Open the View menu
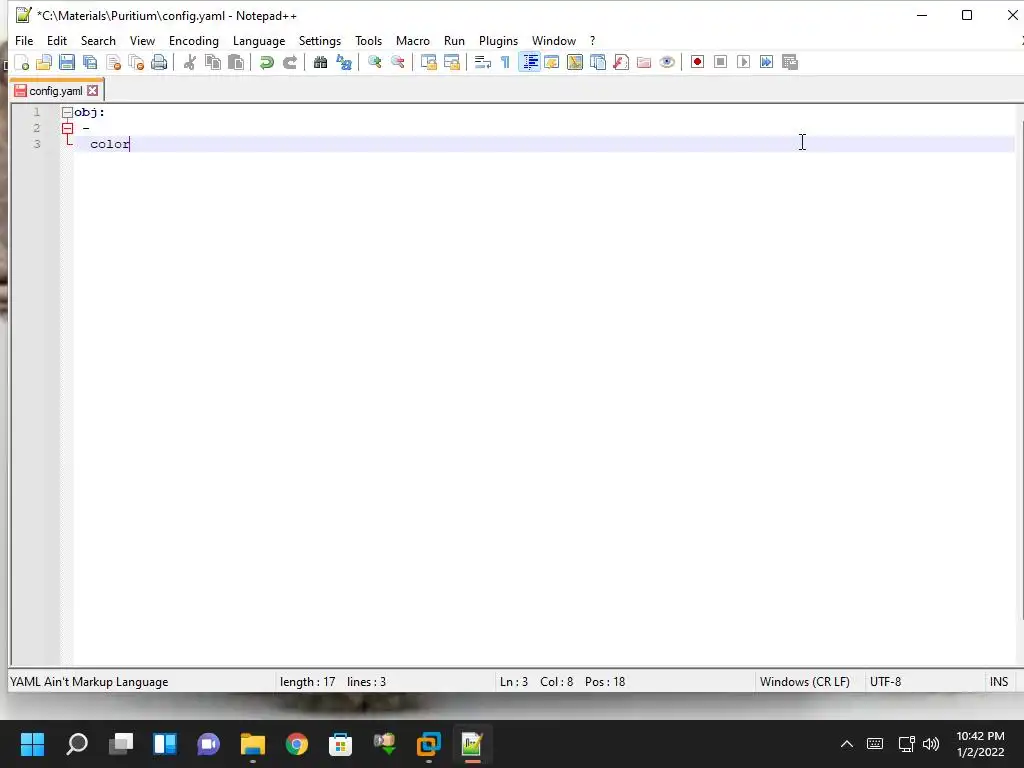This screenshot has width=1024, height=768. (142, 40)
